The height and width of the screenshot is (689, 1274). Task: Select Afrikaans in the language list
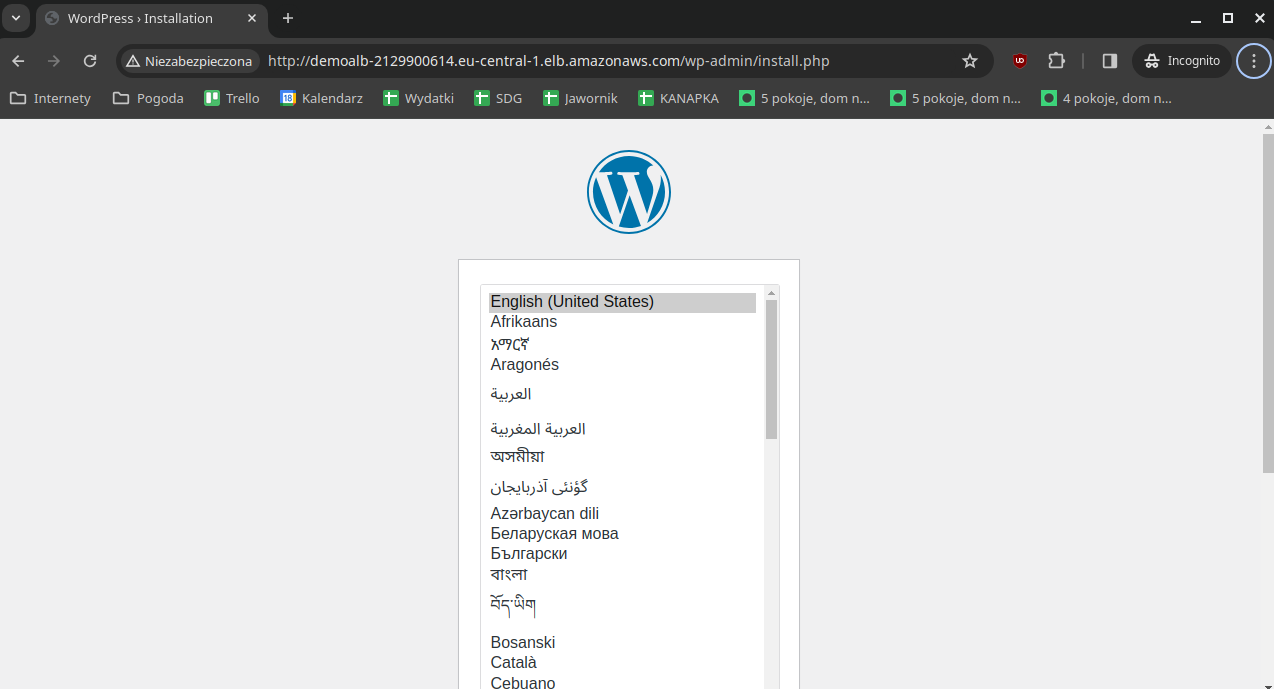click(x=622, y=322)
